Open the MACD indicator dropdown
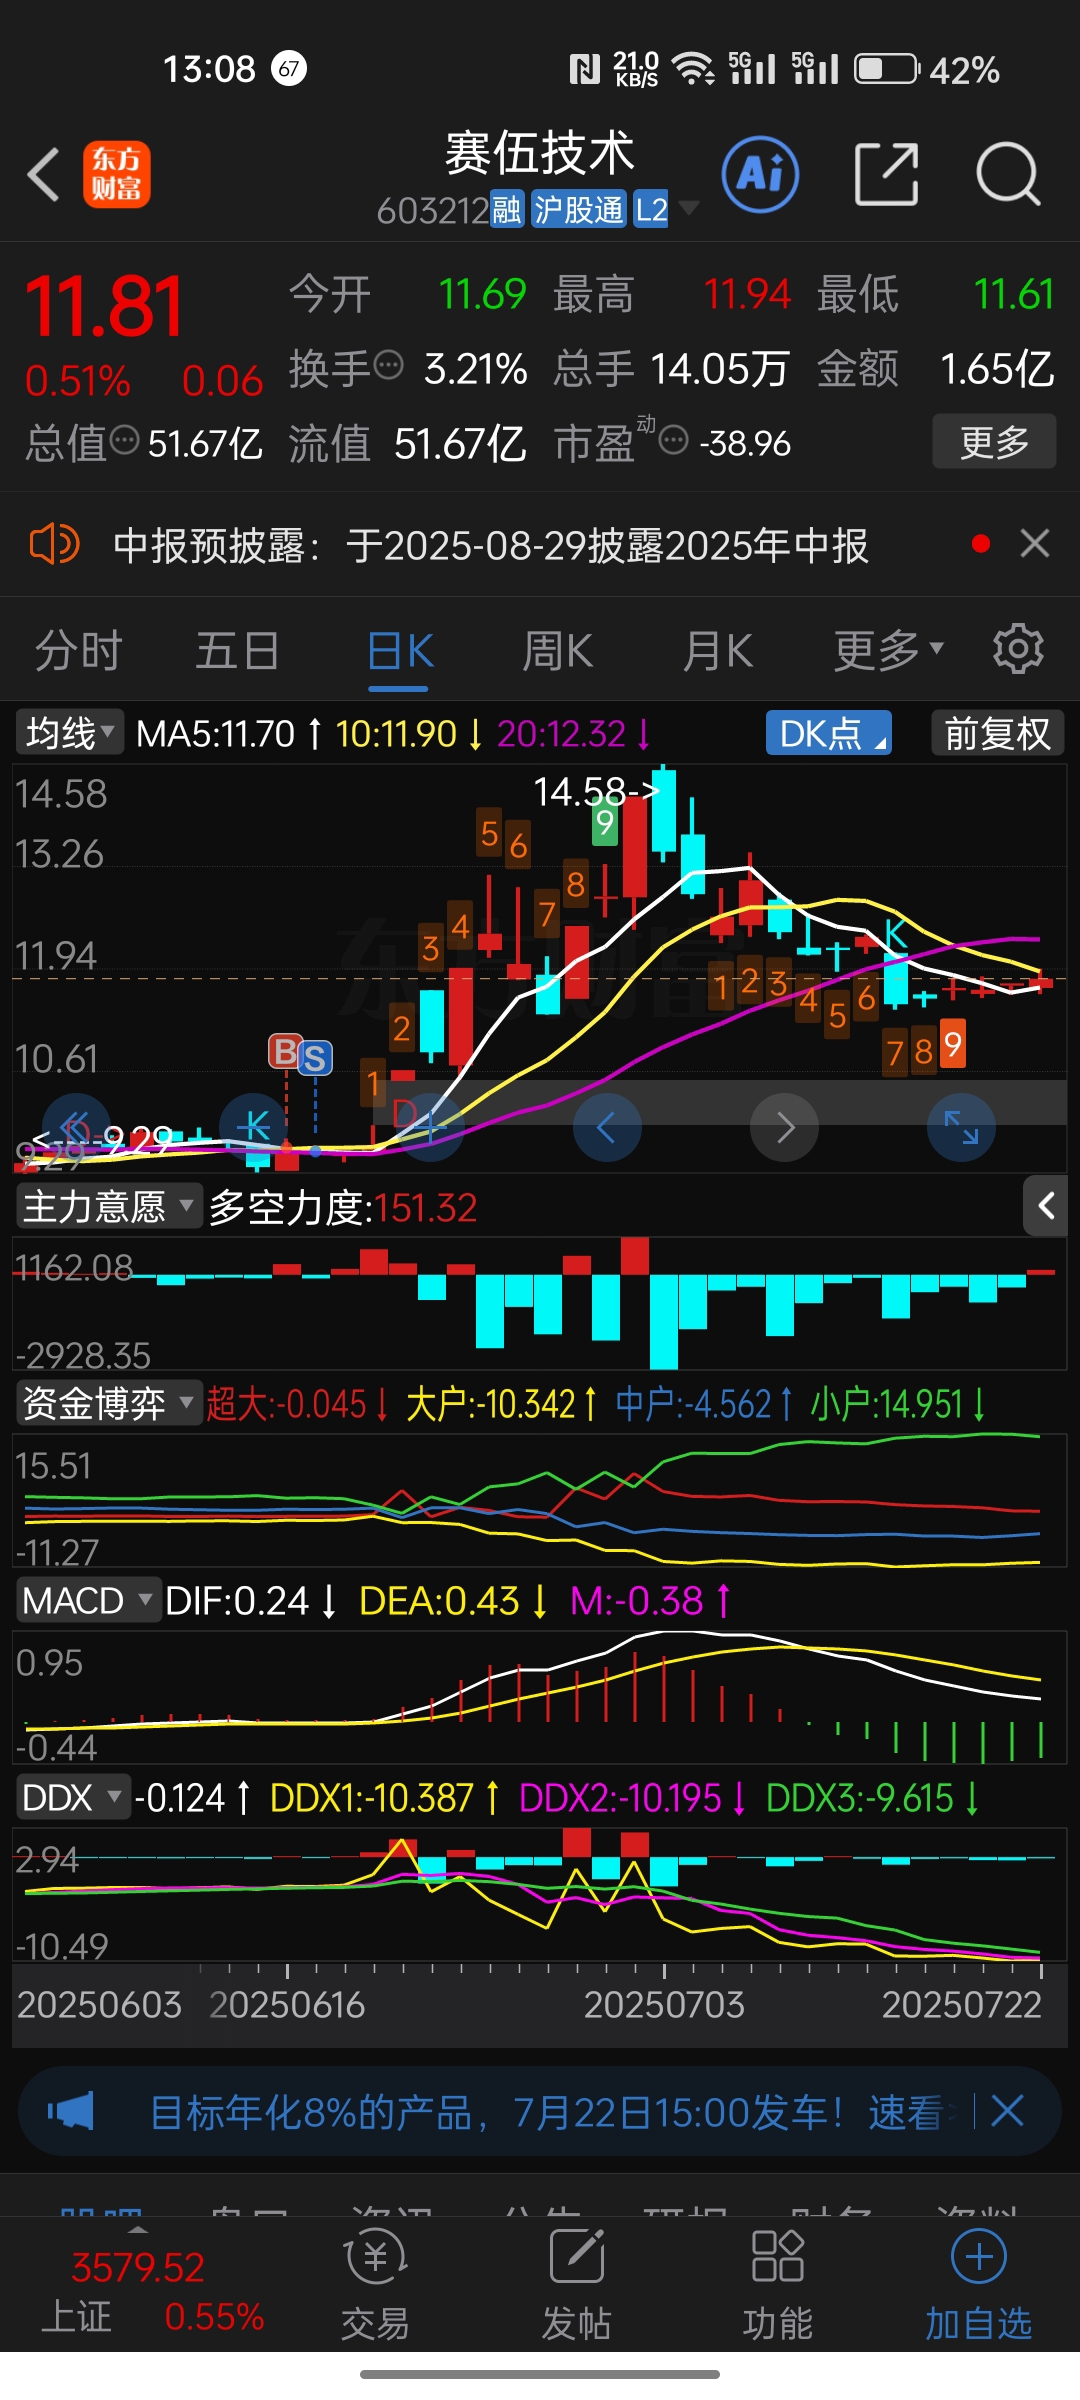This screenshot has width=1080, height=2400. tap(89, 1600)
